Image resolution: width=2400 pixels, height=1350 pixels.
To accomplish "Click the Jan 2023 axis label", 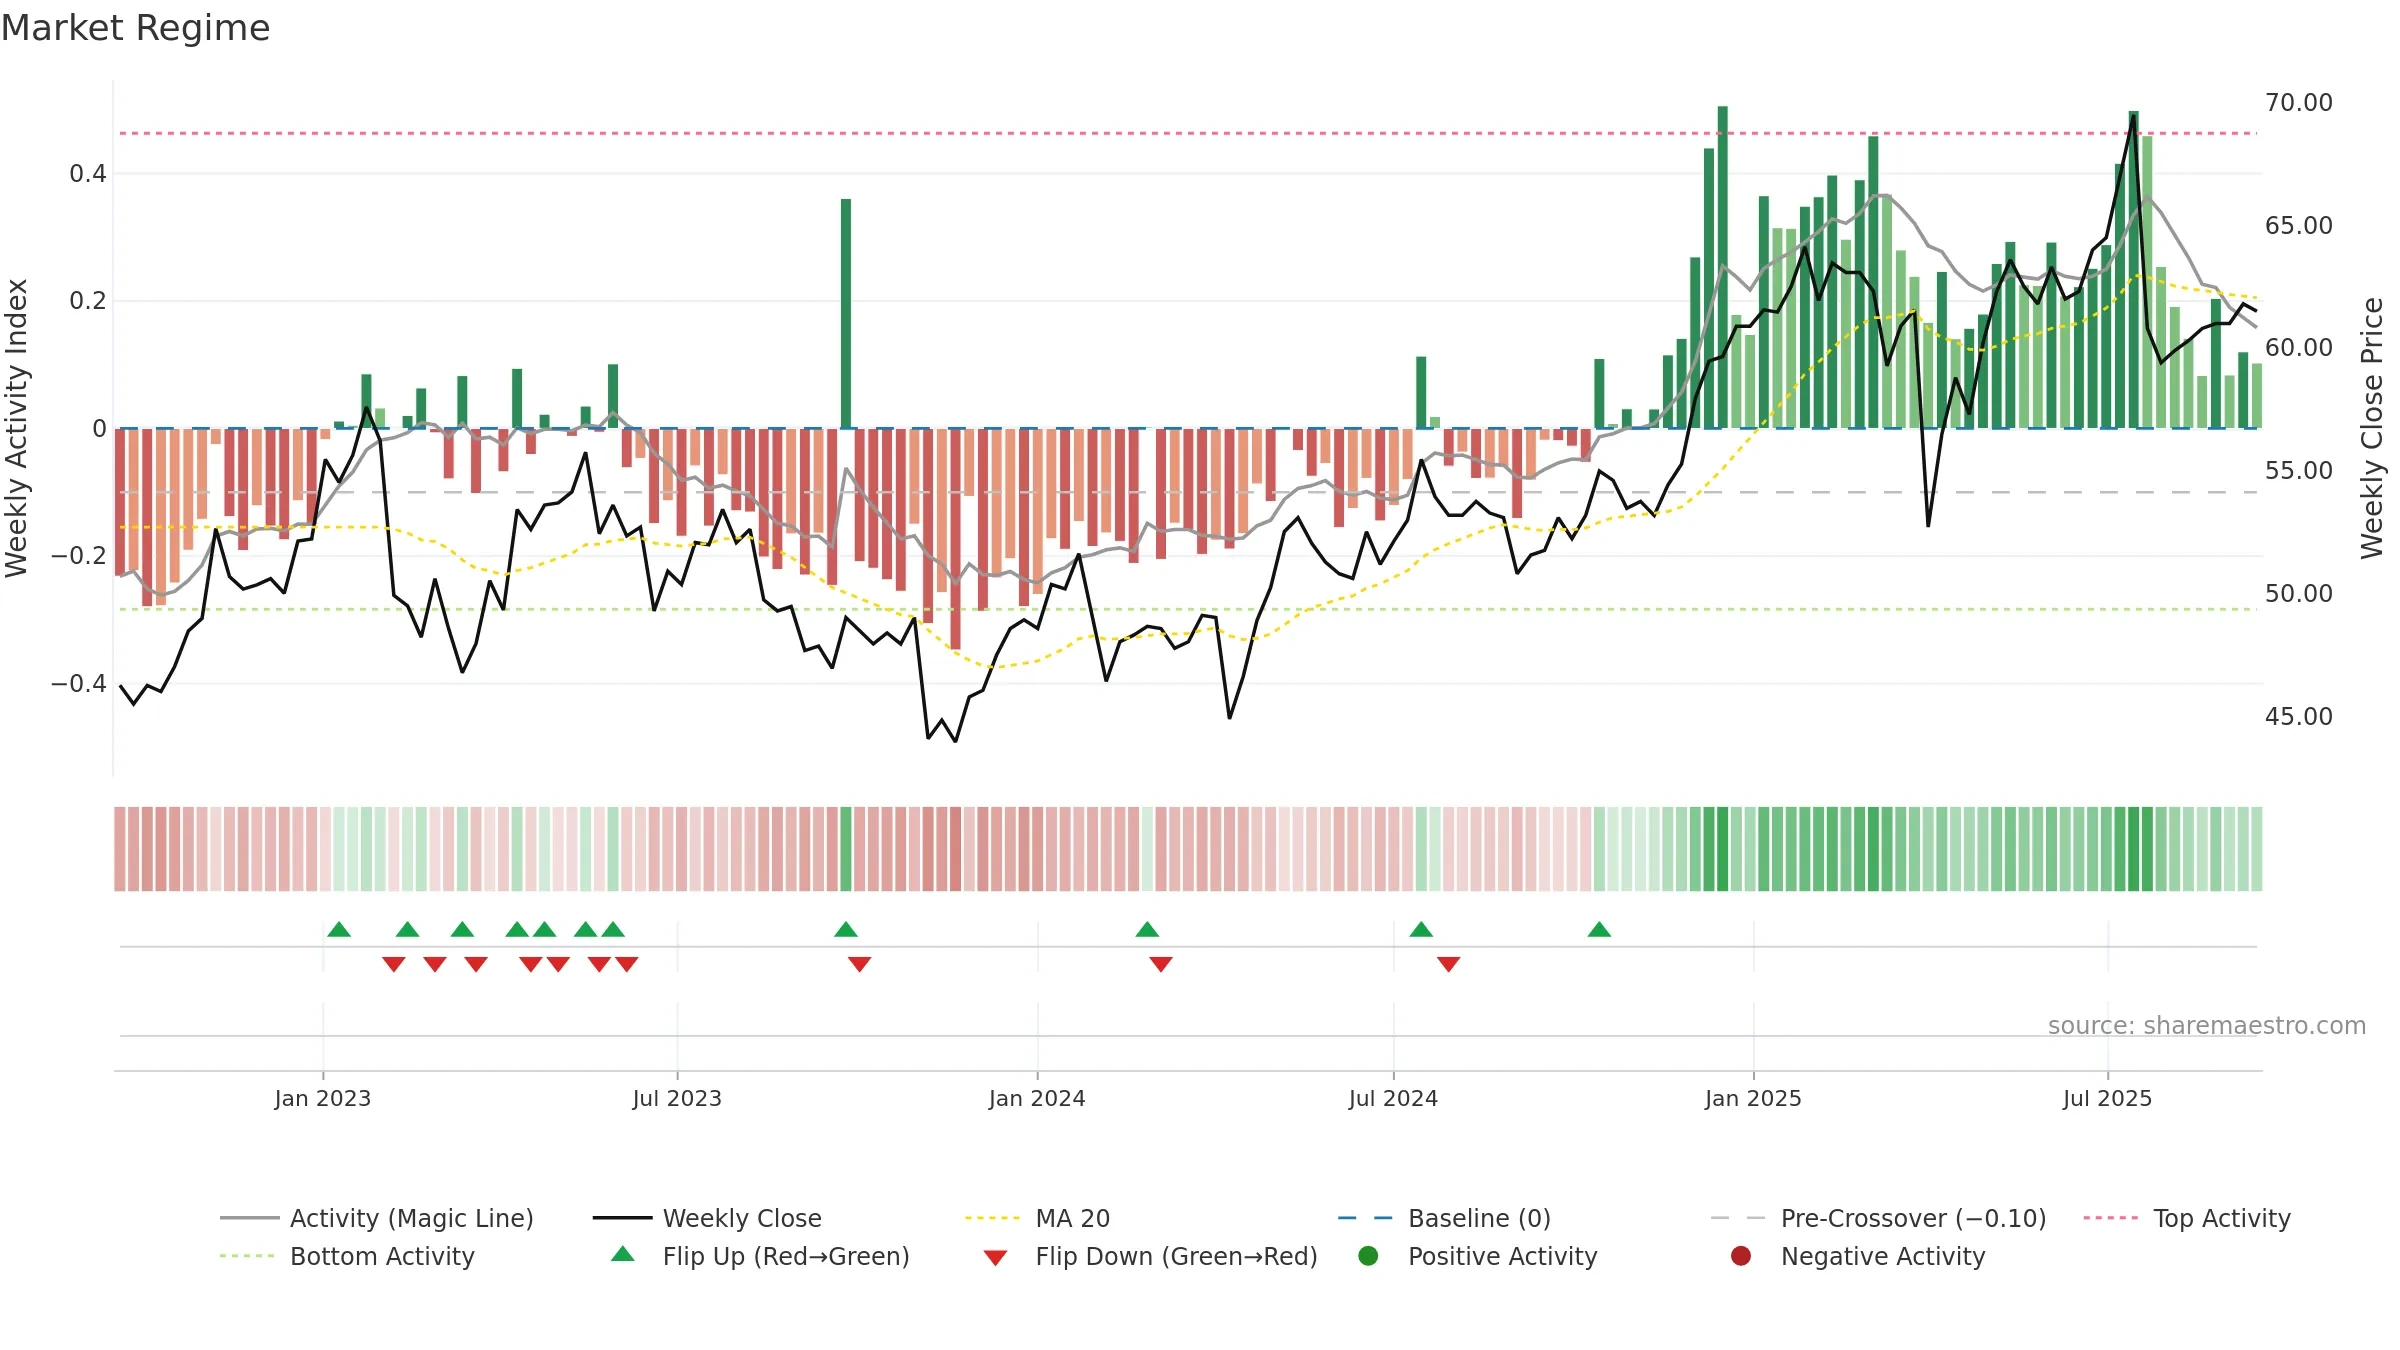I will click(x=322, y=1098).
